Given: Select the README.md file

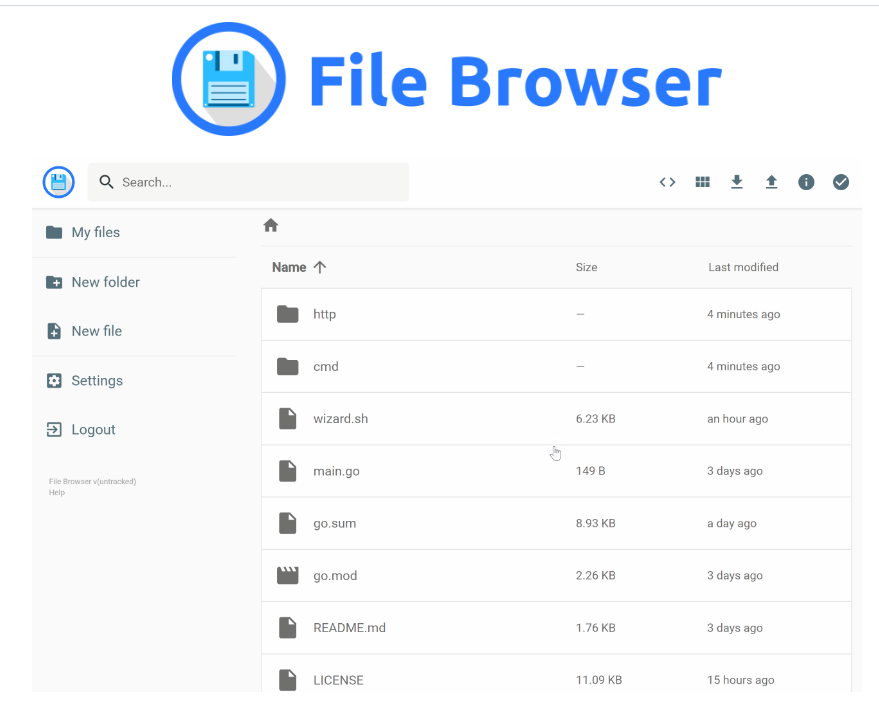Looking at the screenshot, I should click(x=350, y=627).
